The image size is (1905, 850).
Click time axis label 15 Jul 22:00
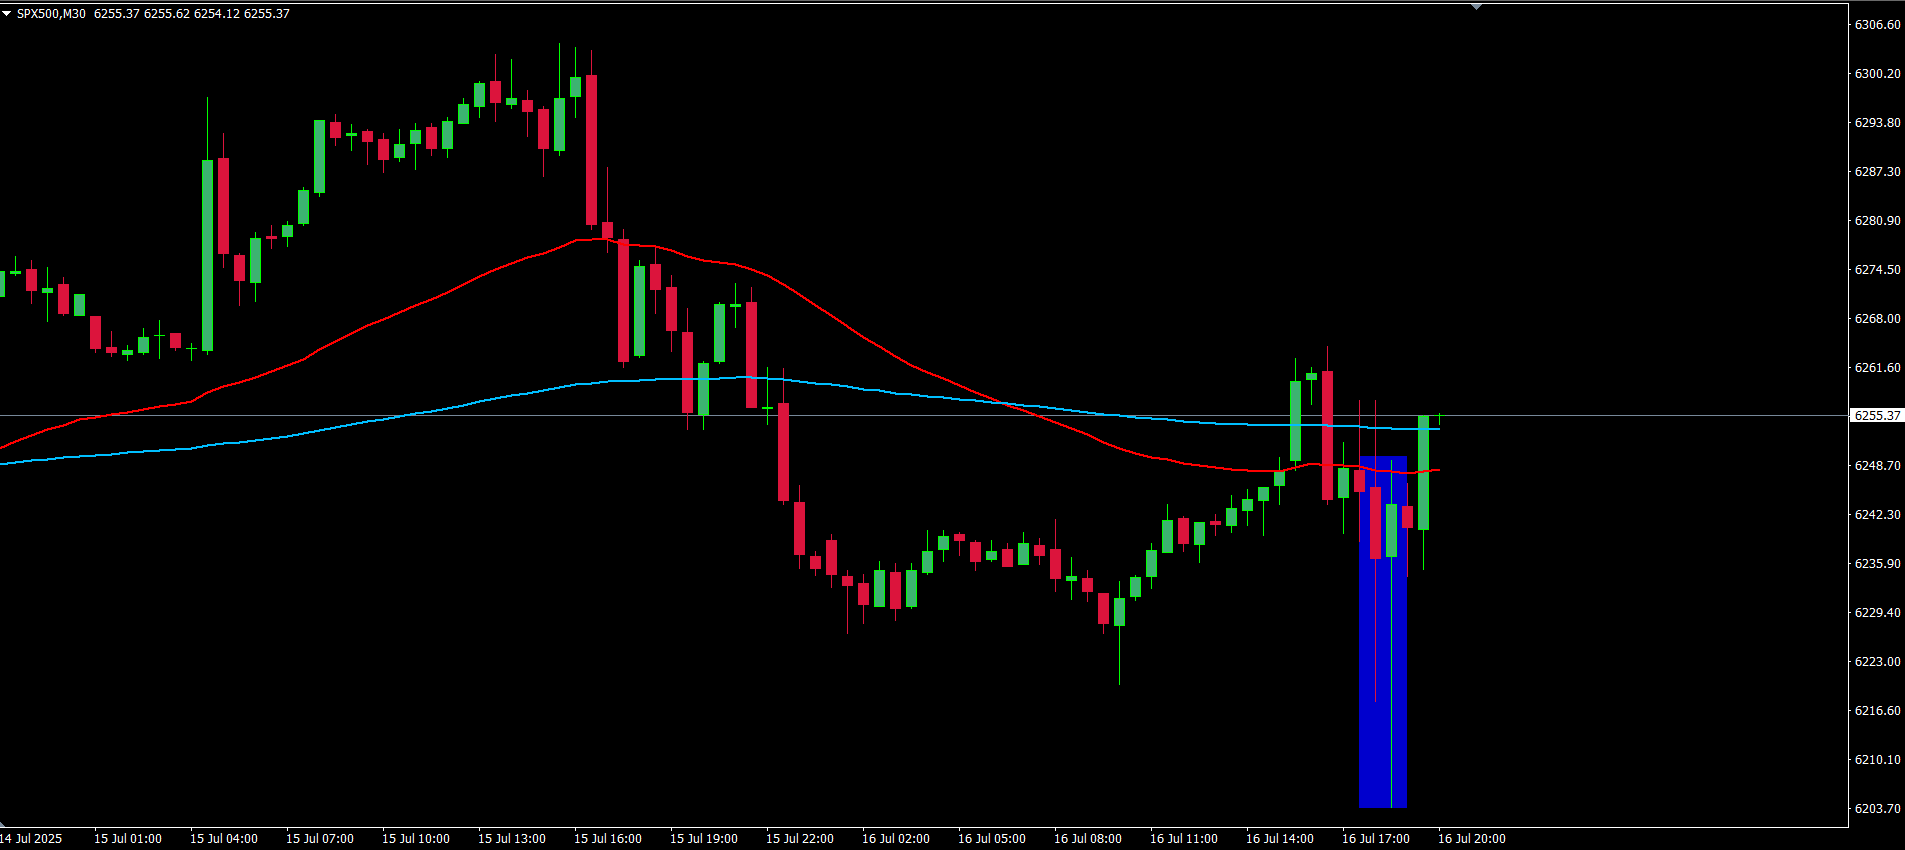click(800, 839)
